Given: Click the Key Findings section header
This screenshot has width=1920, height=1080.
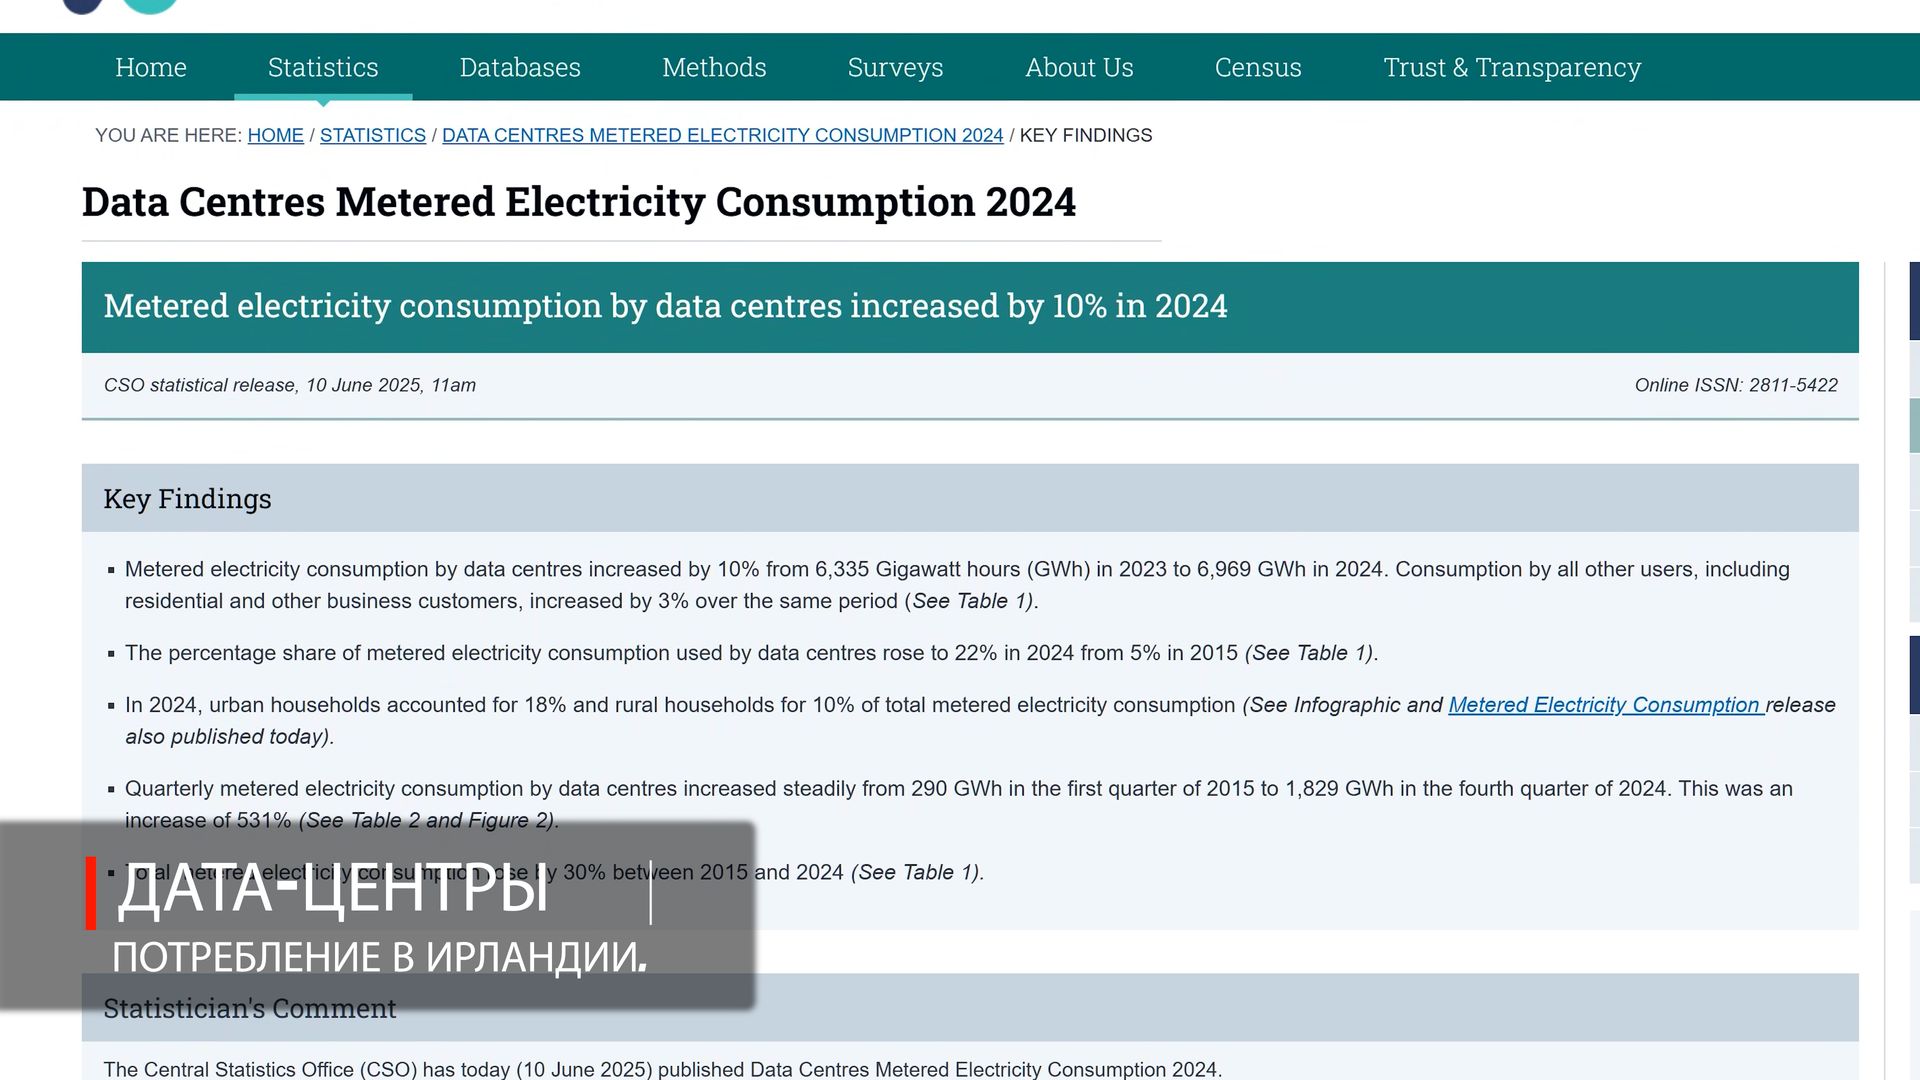Looking at the screenshot, I should [187, 498].
